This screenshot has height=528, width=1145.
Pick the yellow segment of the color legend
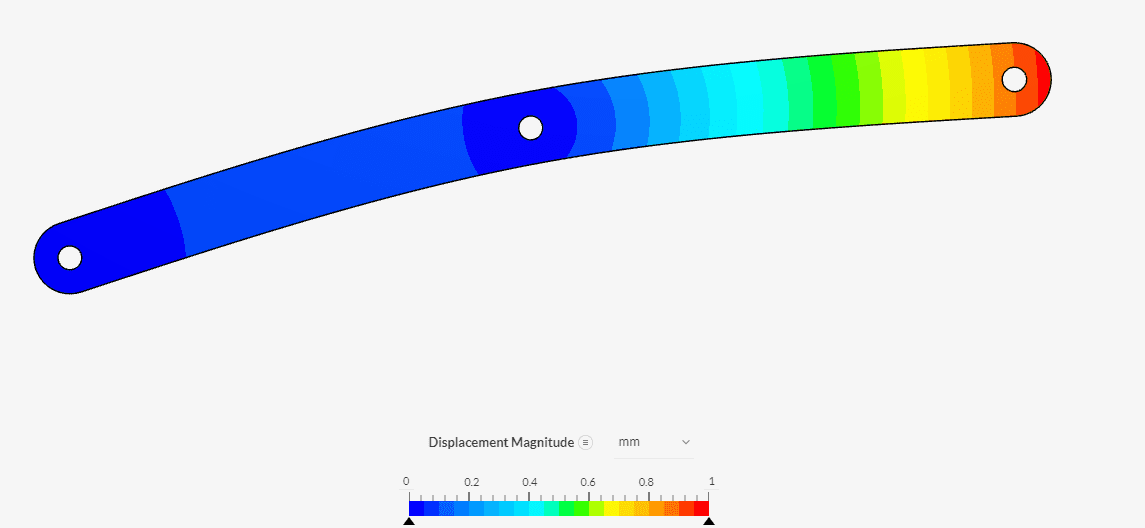coord(611,508)
